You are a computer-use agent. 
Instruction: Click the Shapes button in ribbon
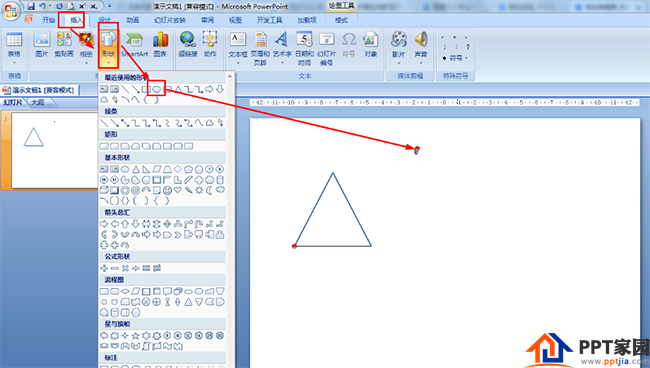tap(108, 46)
